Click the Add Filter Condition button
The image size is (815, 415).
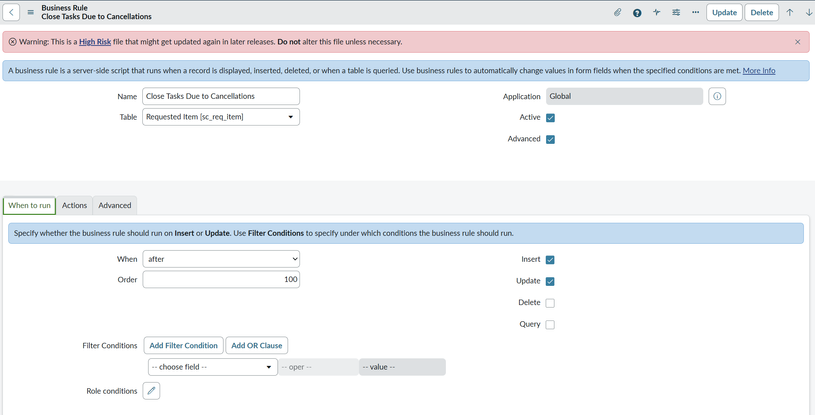[x=183, y=346]
